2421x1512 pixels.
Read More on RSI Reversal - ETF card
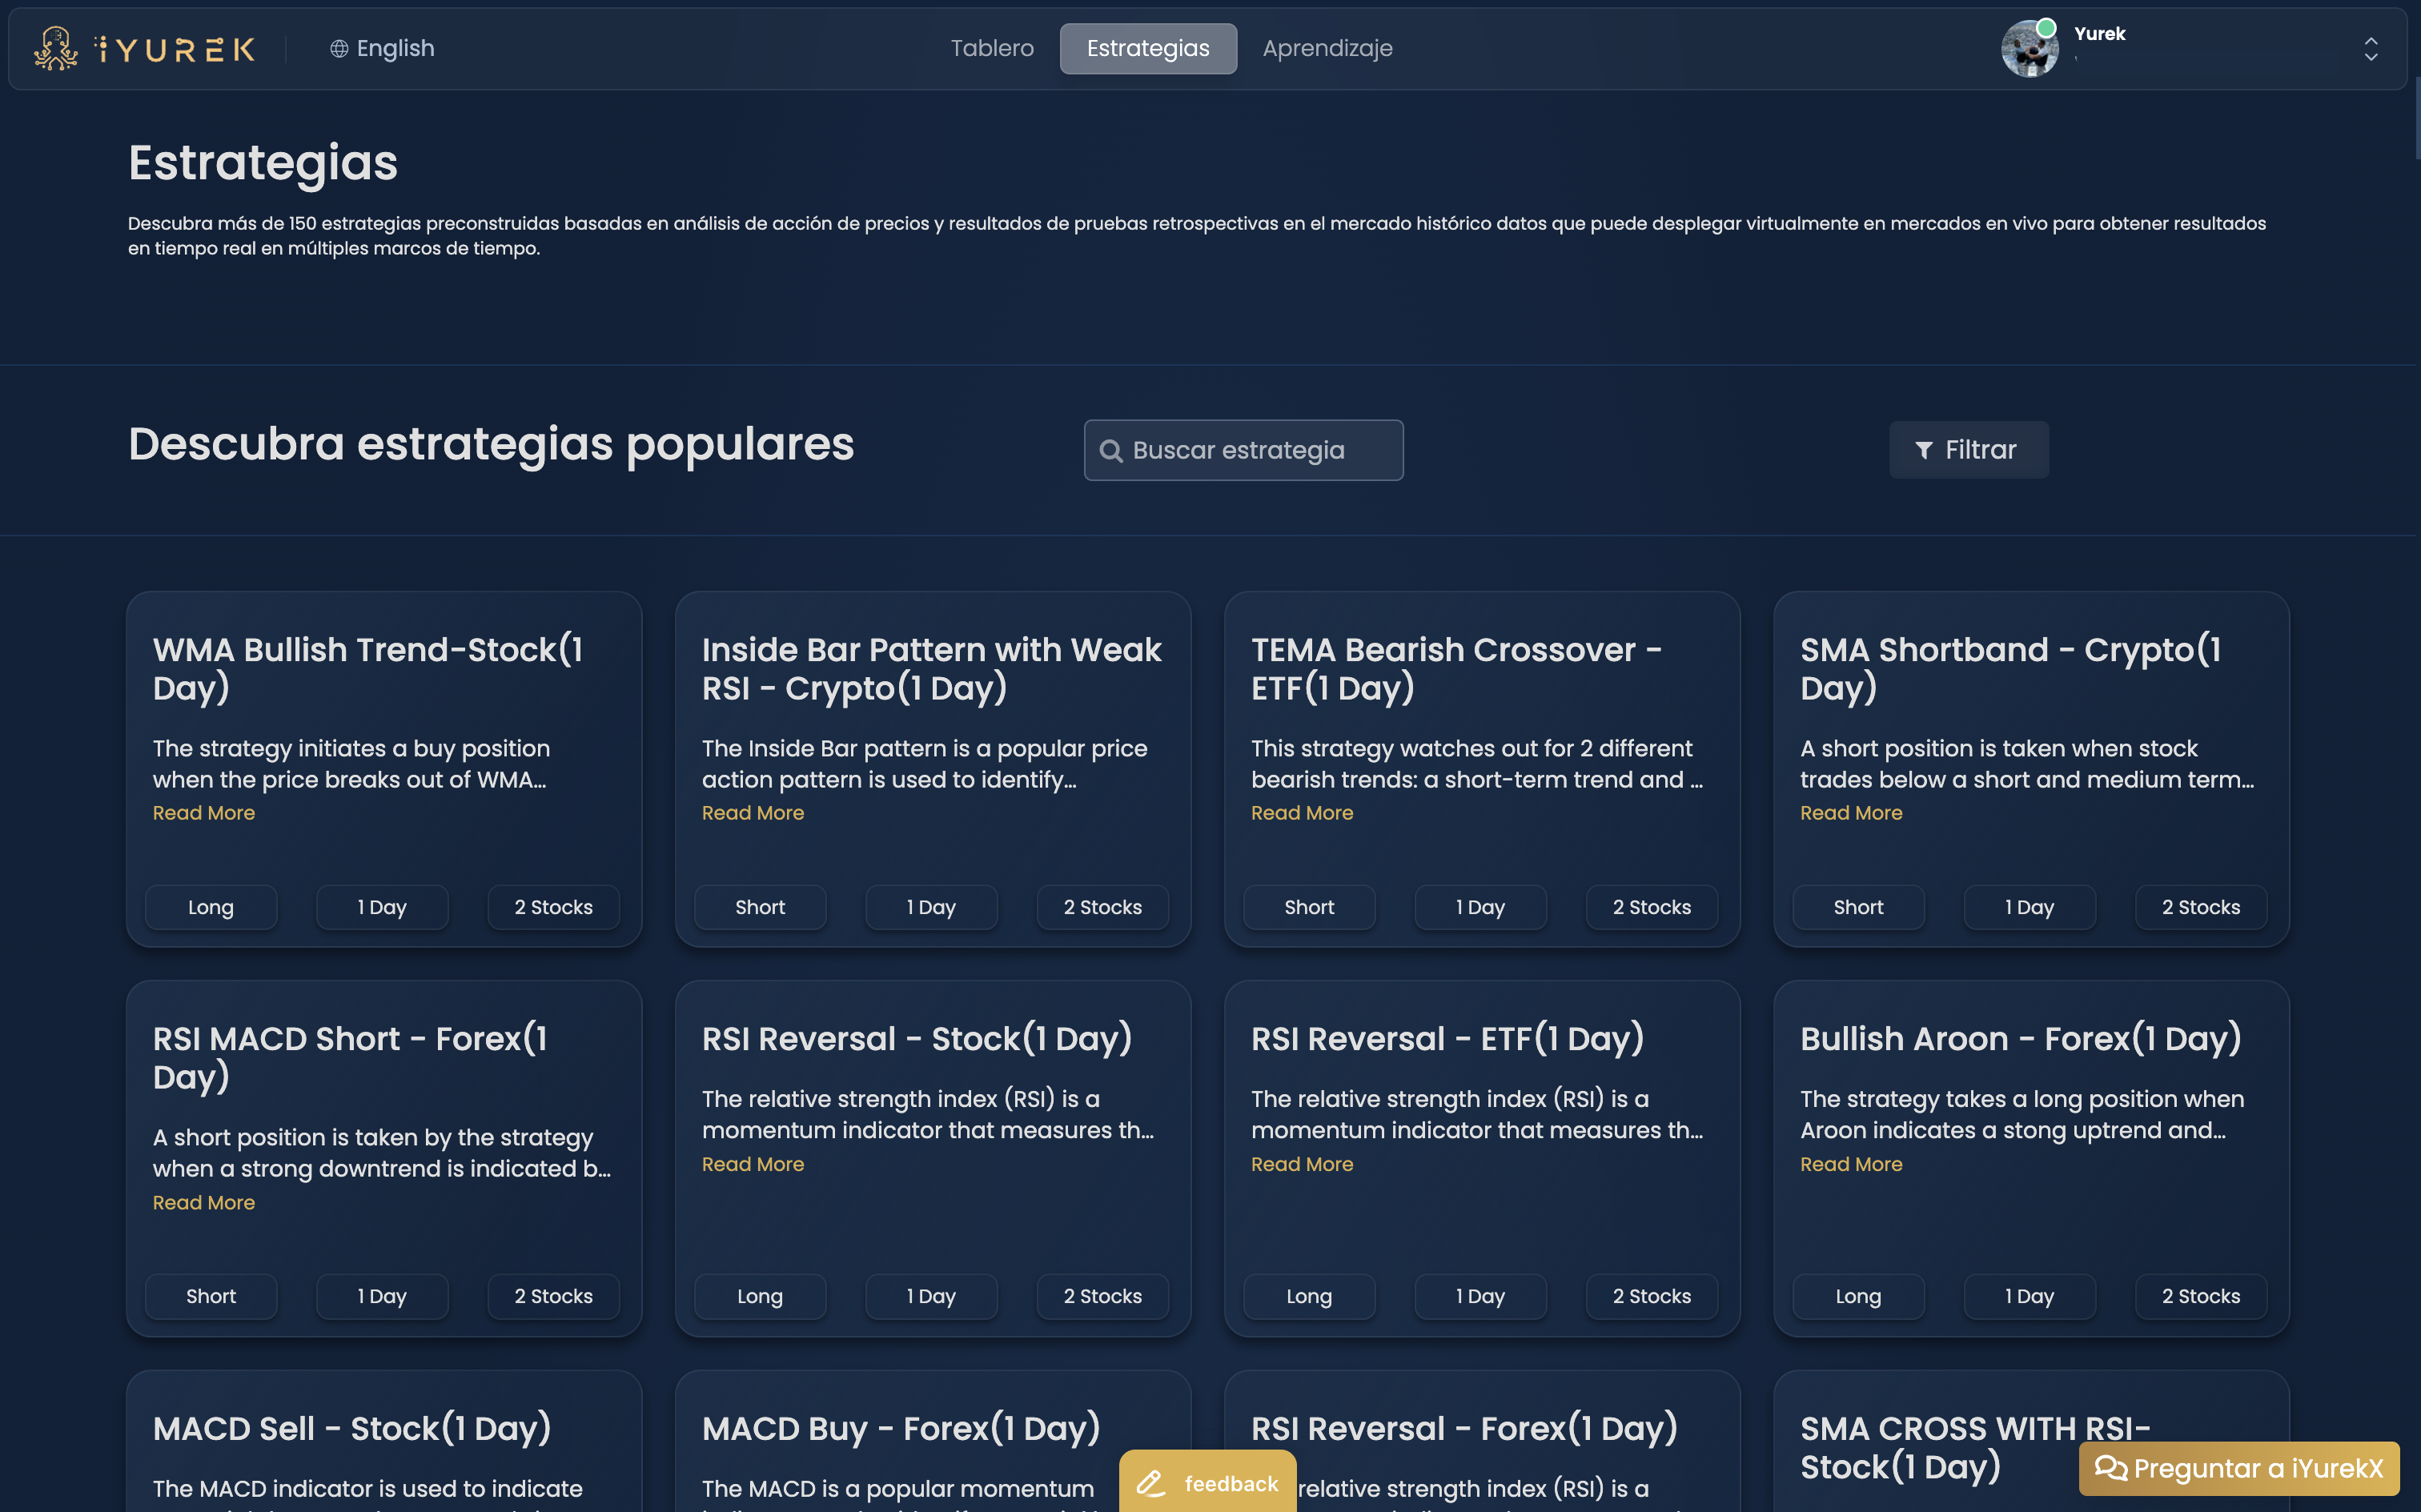[1302, 1164]
